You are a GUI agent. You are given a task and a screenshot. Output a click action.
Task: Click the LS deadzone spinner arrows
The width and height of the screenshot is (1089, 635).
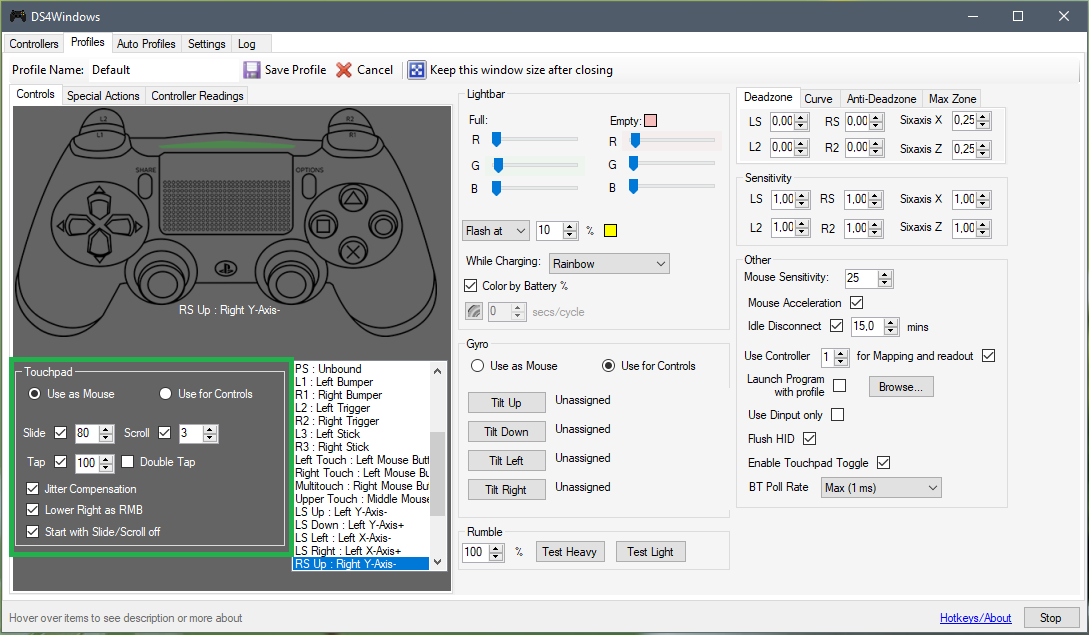click(x=801, y=122)
